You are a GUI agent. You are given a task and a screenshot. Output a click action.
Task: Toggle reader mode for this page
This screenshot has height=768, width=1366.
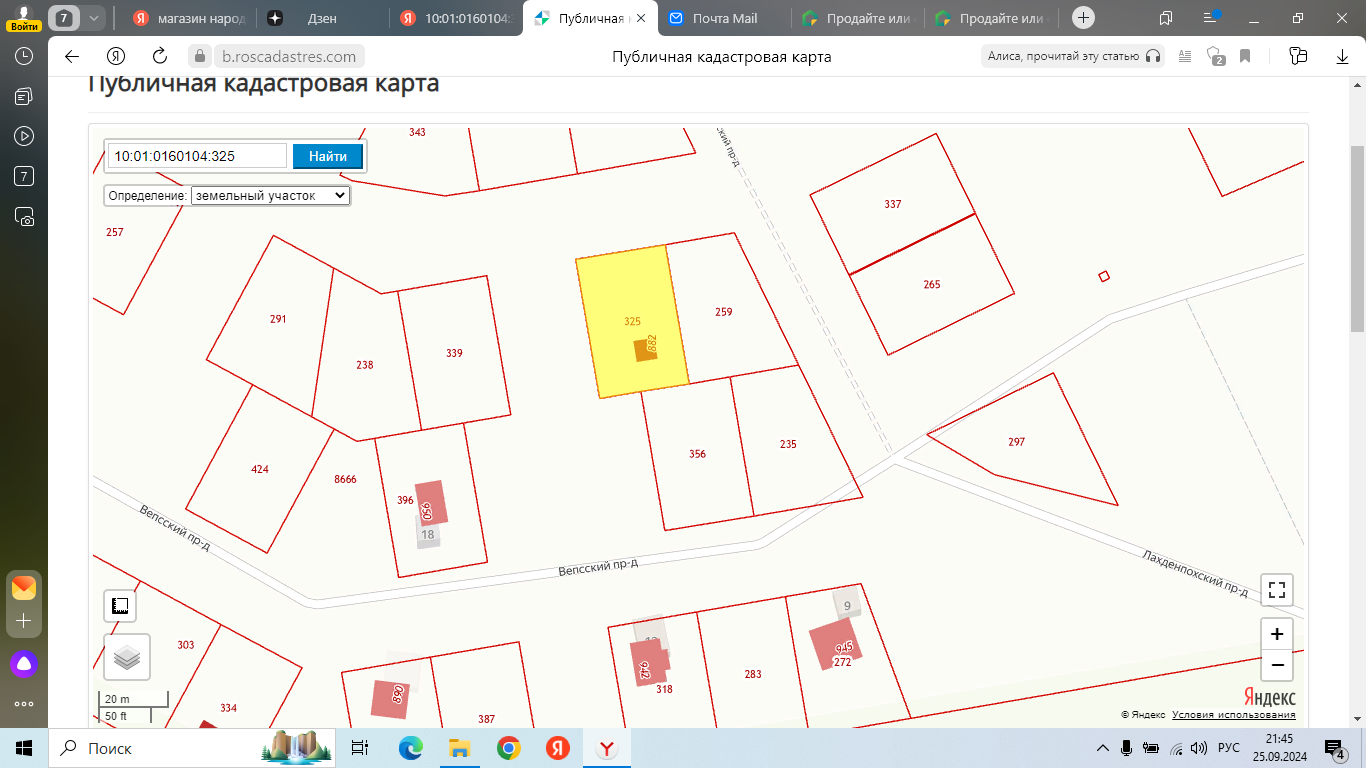1186,57
